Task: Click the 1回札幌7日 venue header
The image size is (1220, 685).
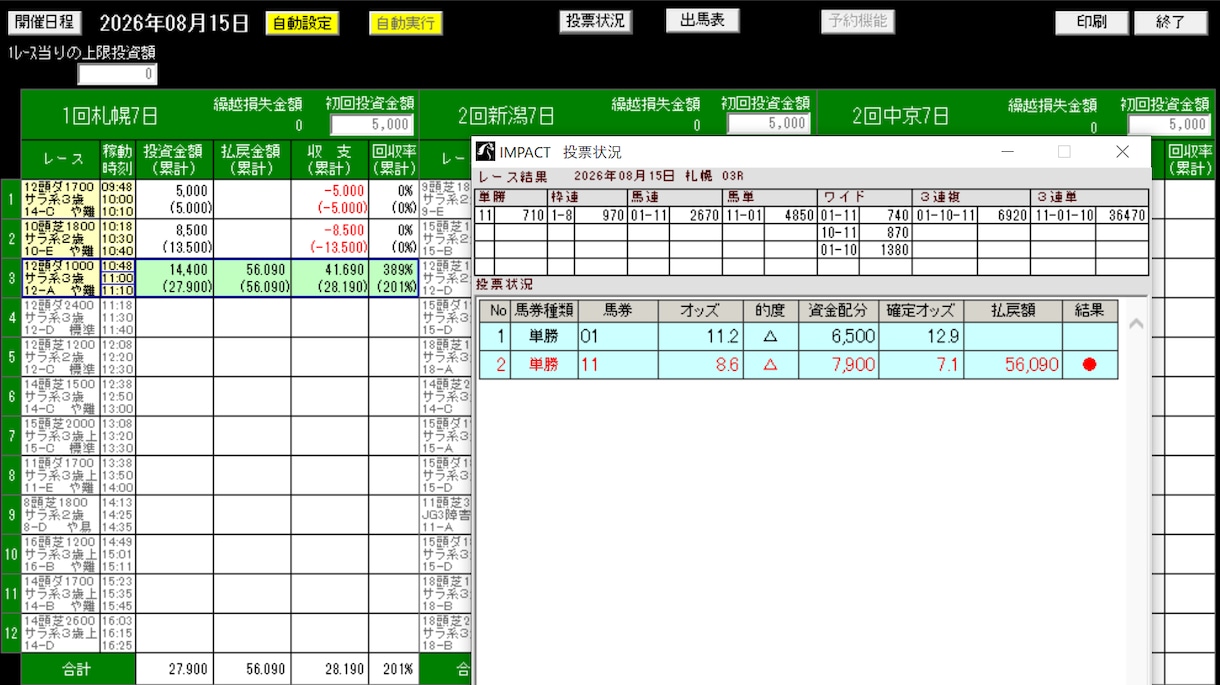Action: (110, 116)
